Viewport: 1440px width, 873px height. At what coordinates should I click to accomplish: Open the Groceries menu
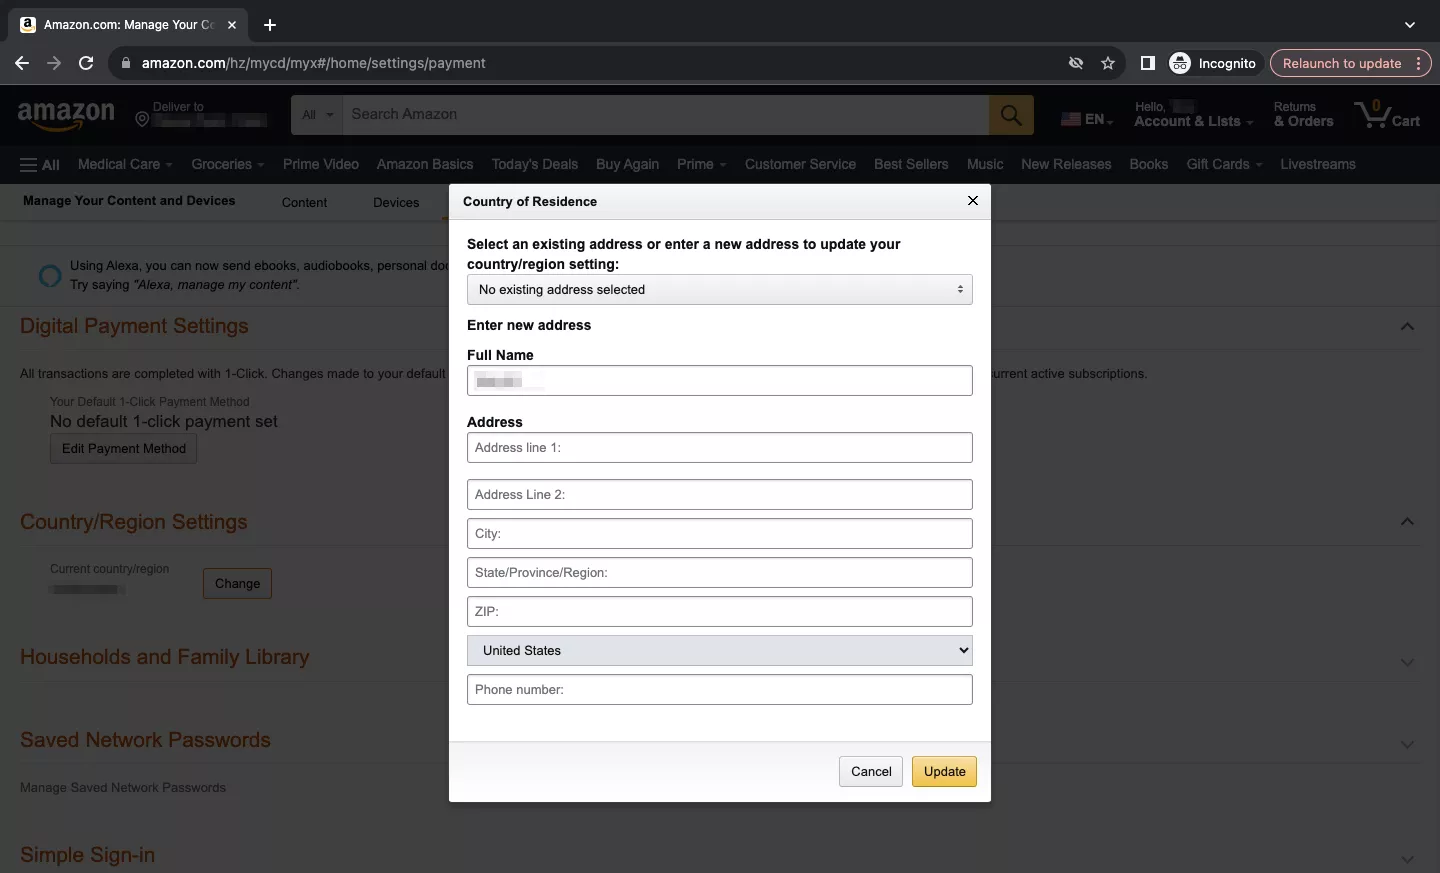click(228, 164)
